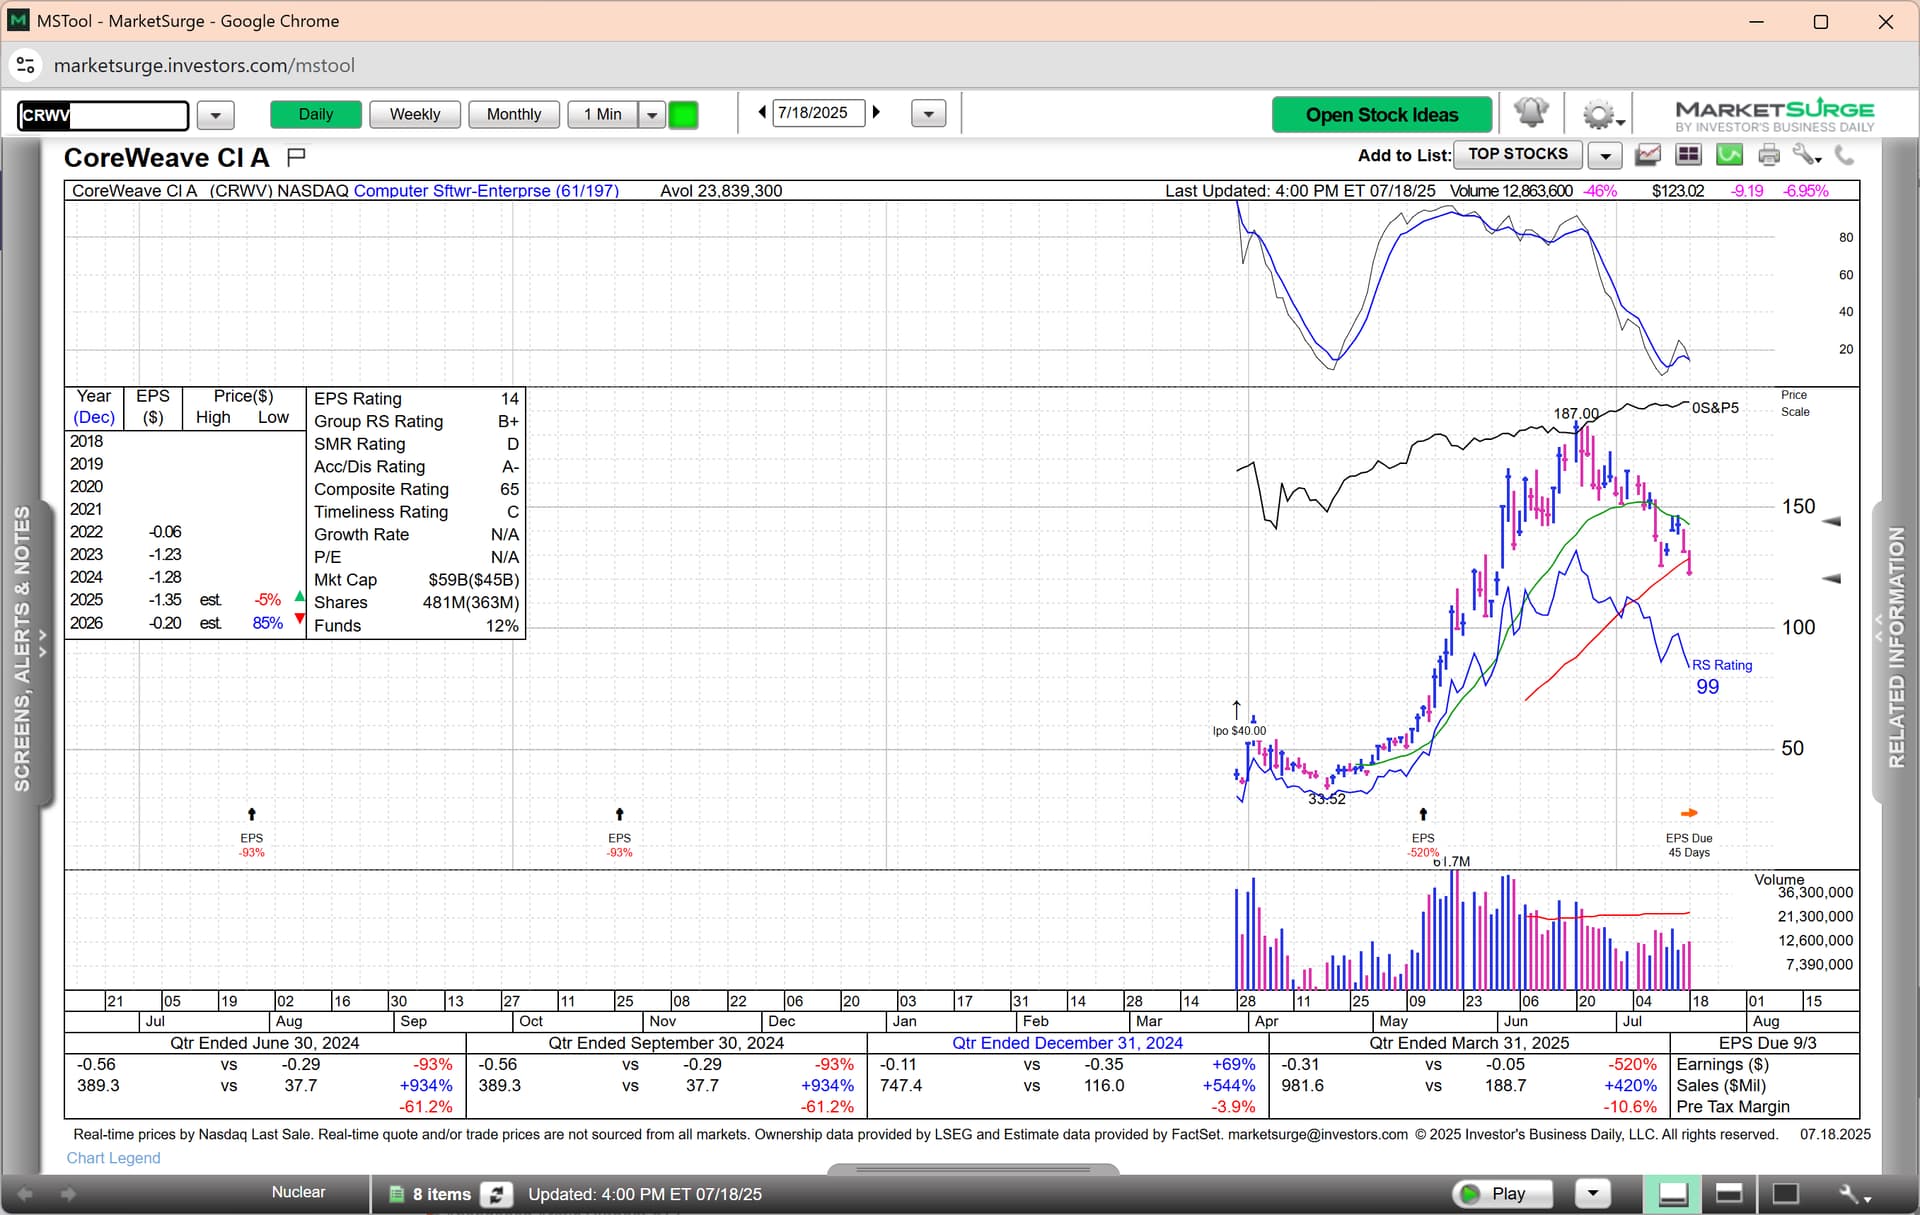This screenshot has height=1215, width=1920.
Task: Click the Open Stock Ideas button
Action: tap(1381, 115)
